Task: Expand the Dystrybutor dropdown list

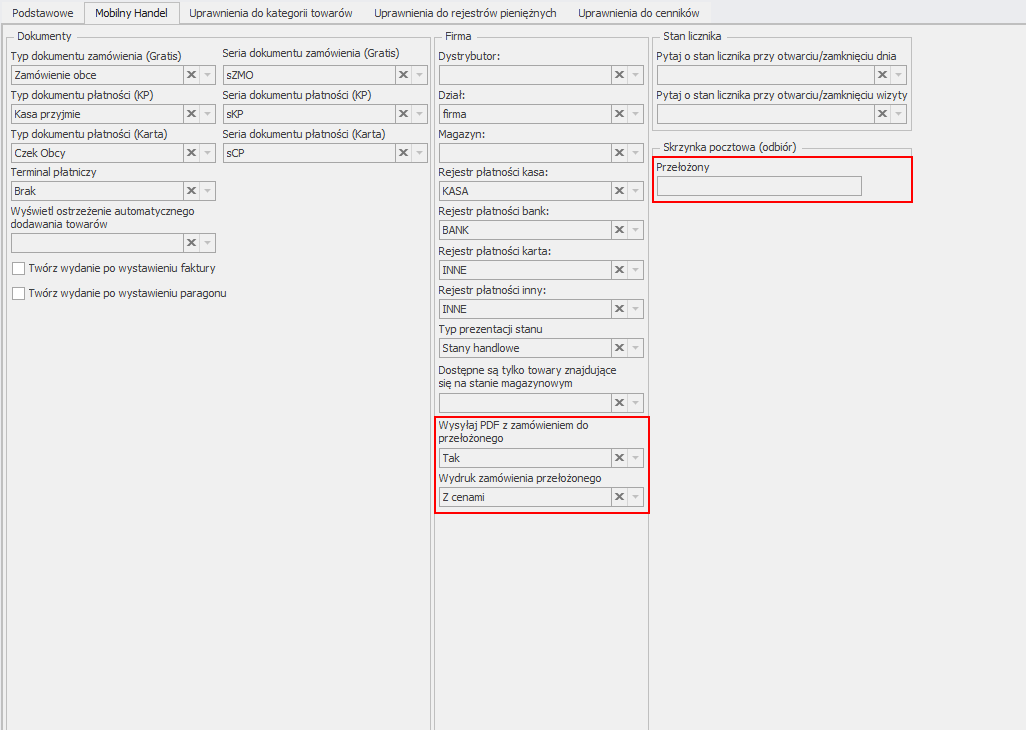Action: point(636,75)
